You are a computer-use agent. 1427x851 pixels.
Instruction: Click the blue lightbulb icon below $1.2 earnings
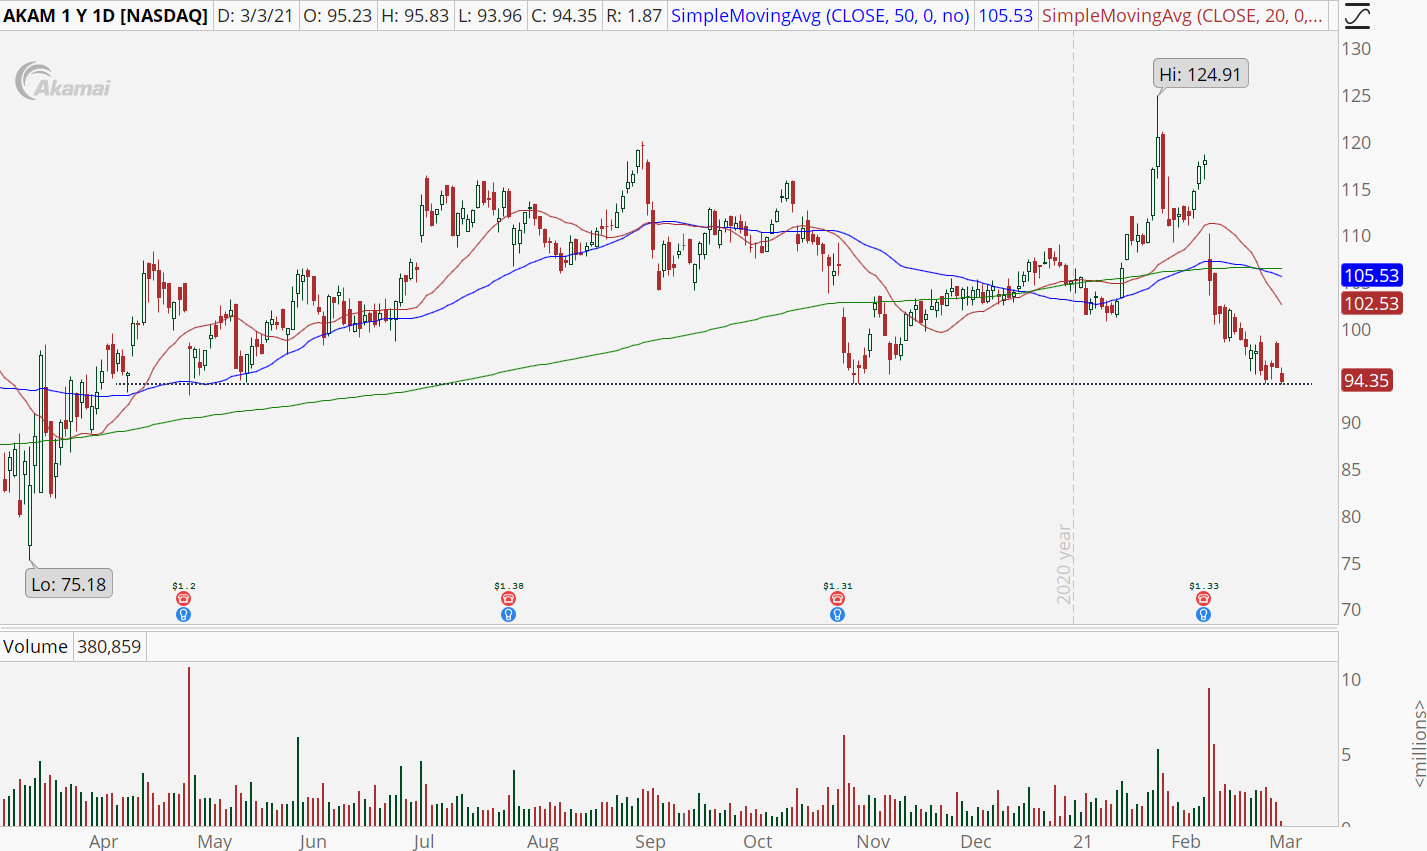[183, 614]
